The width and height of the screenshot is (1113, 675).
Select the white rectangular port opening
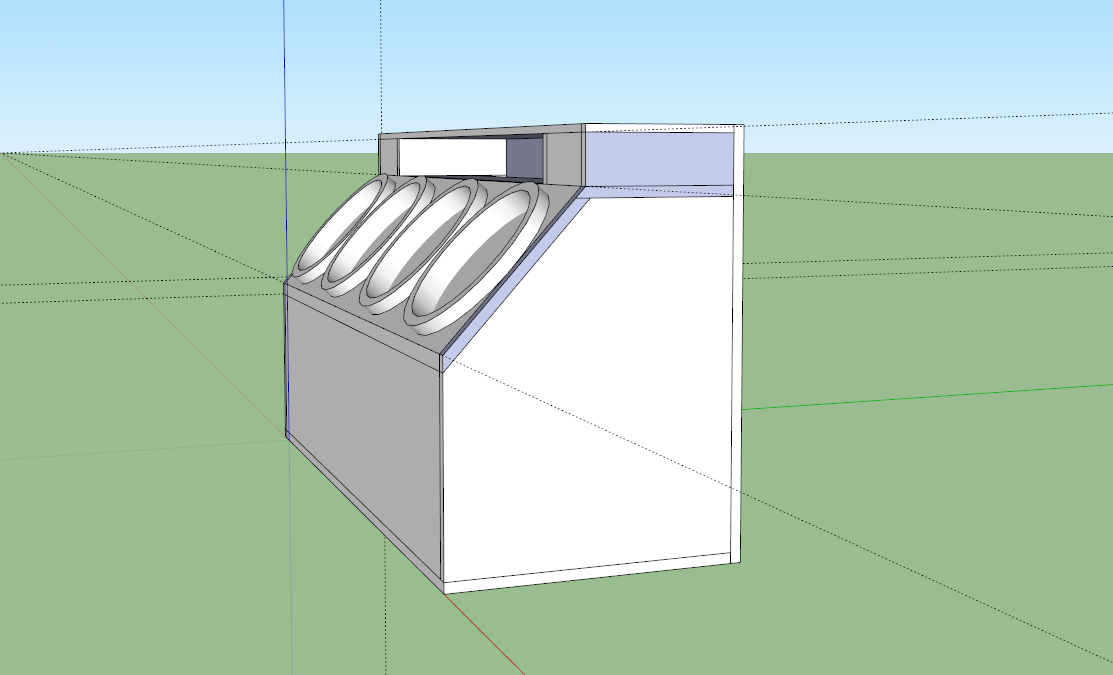[x=452, y=157]
